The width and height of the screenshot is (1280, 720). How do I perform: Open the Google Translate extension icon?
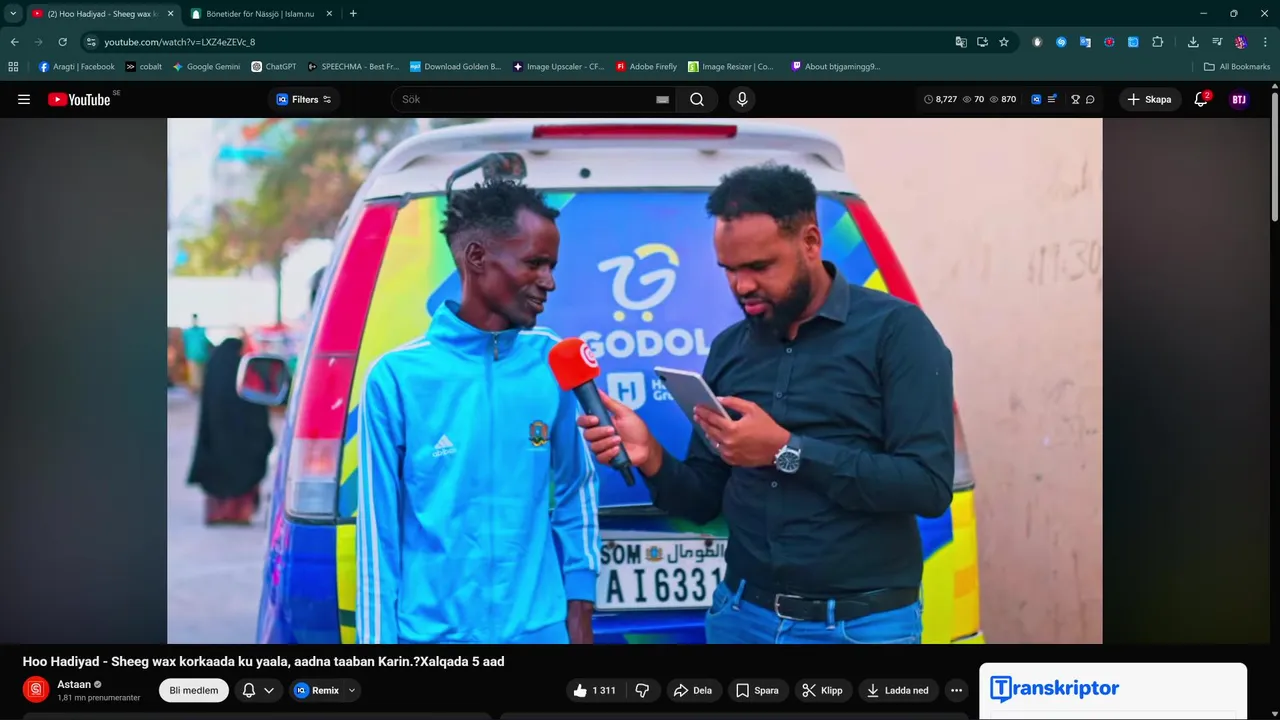[x=1085, y=42]
